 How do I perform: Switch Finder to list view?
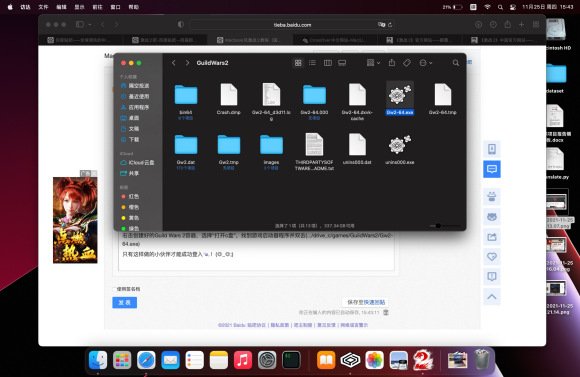(313, 63)
